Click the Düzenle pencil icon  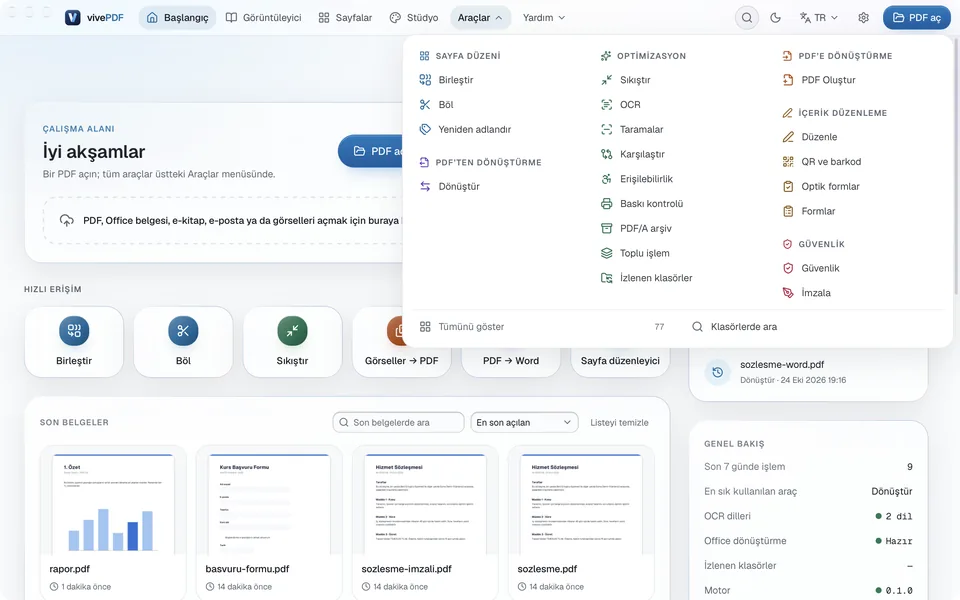[x=788, y=137]
